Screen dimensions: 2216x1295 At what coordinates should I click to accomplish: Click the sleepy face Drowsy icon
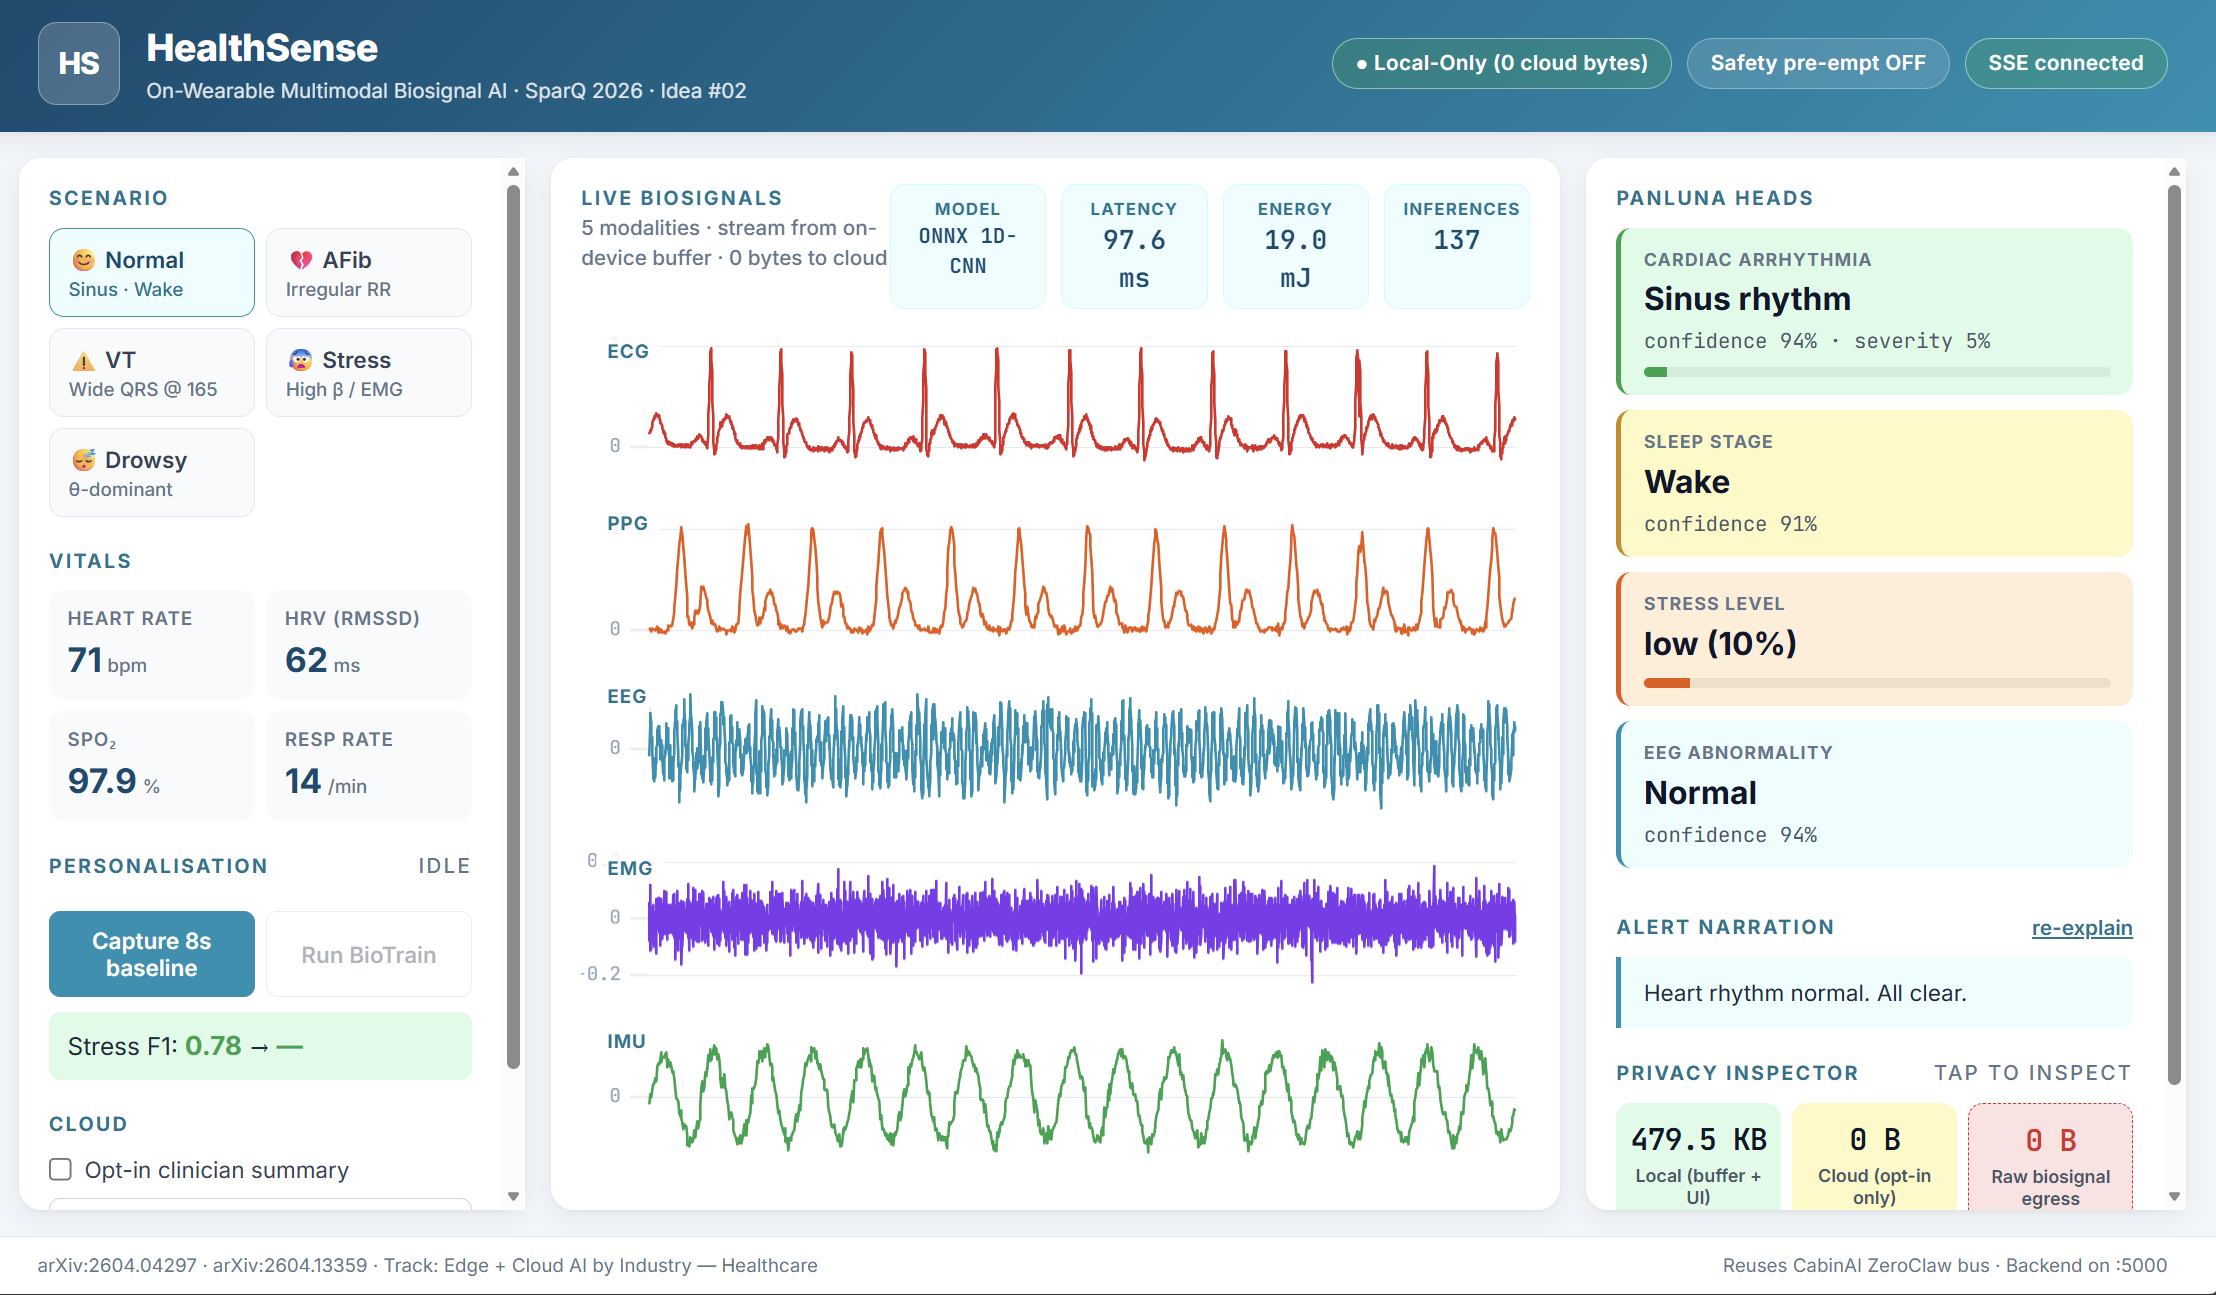coord(84,460)
